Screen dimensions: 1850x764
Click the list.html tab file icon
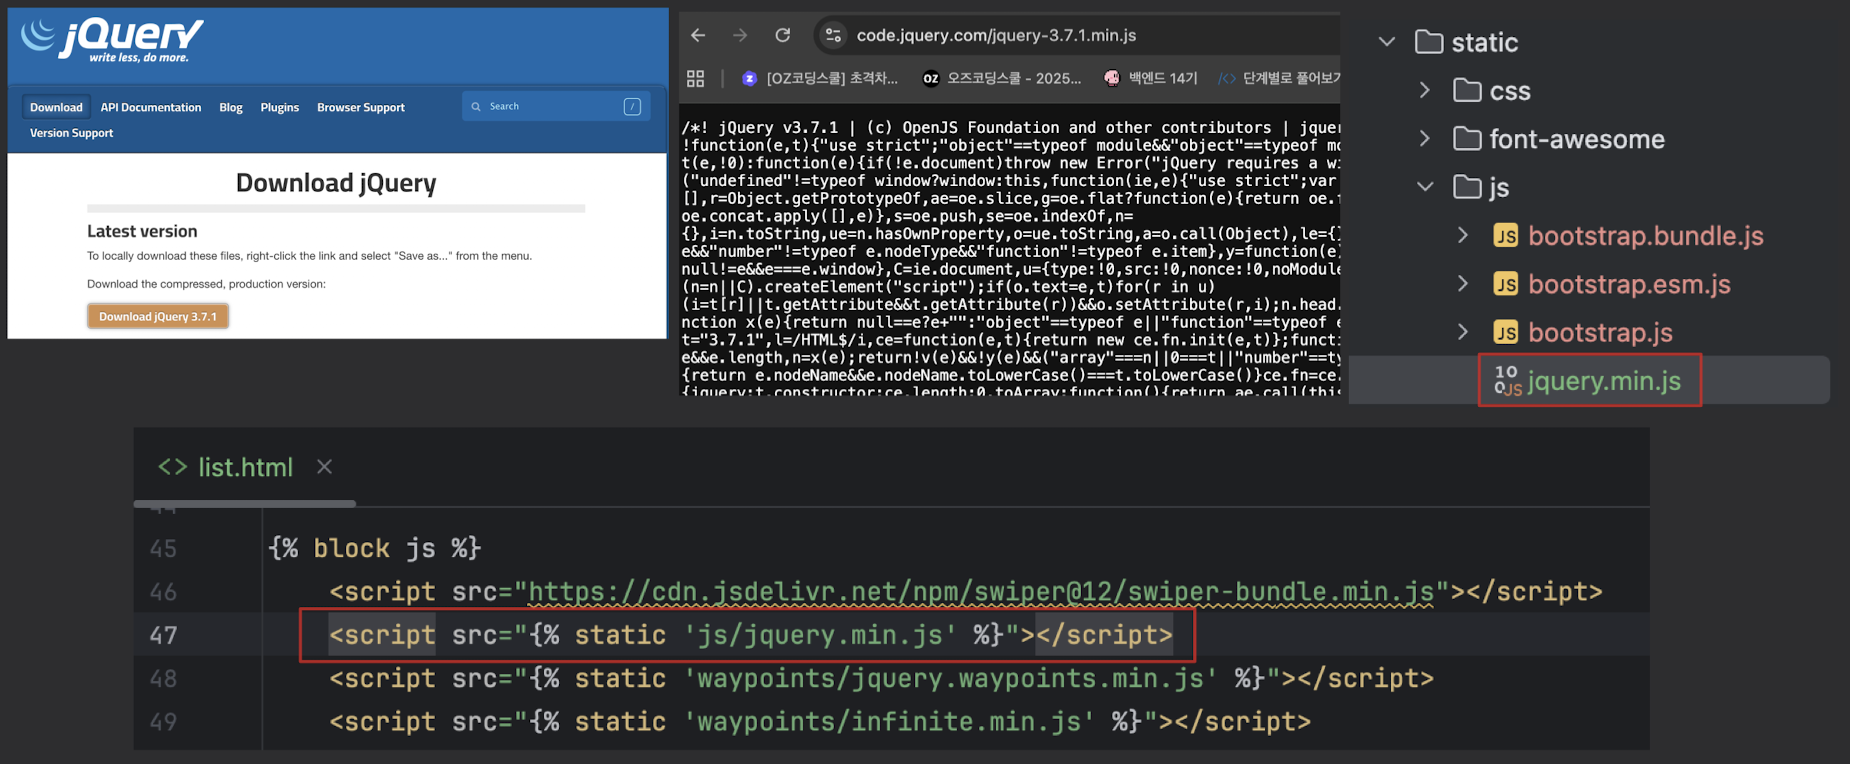click(x=172, y=467)
